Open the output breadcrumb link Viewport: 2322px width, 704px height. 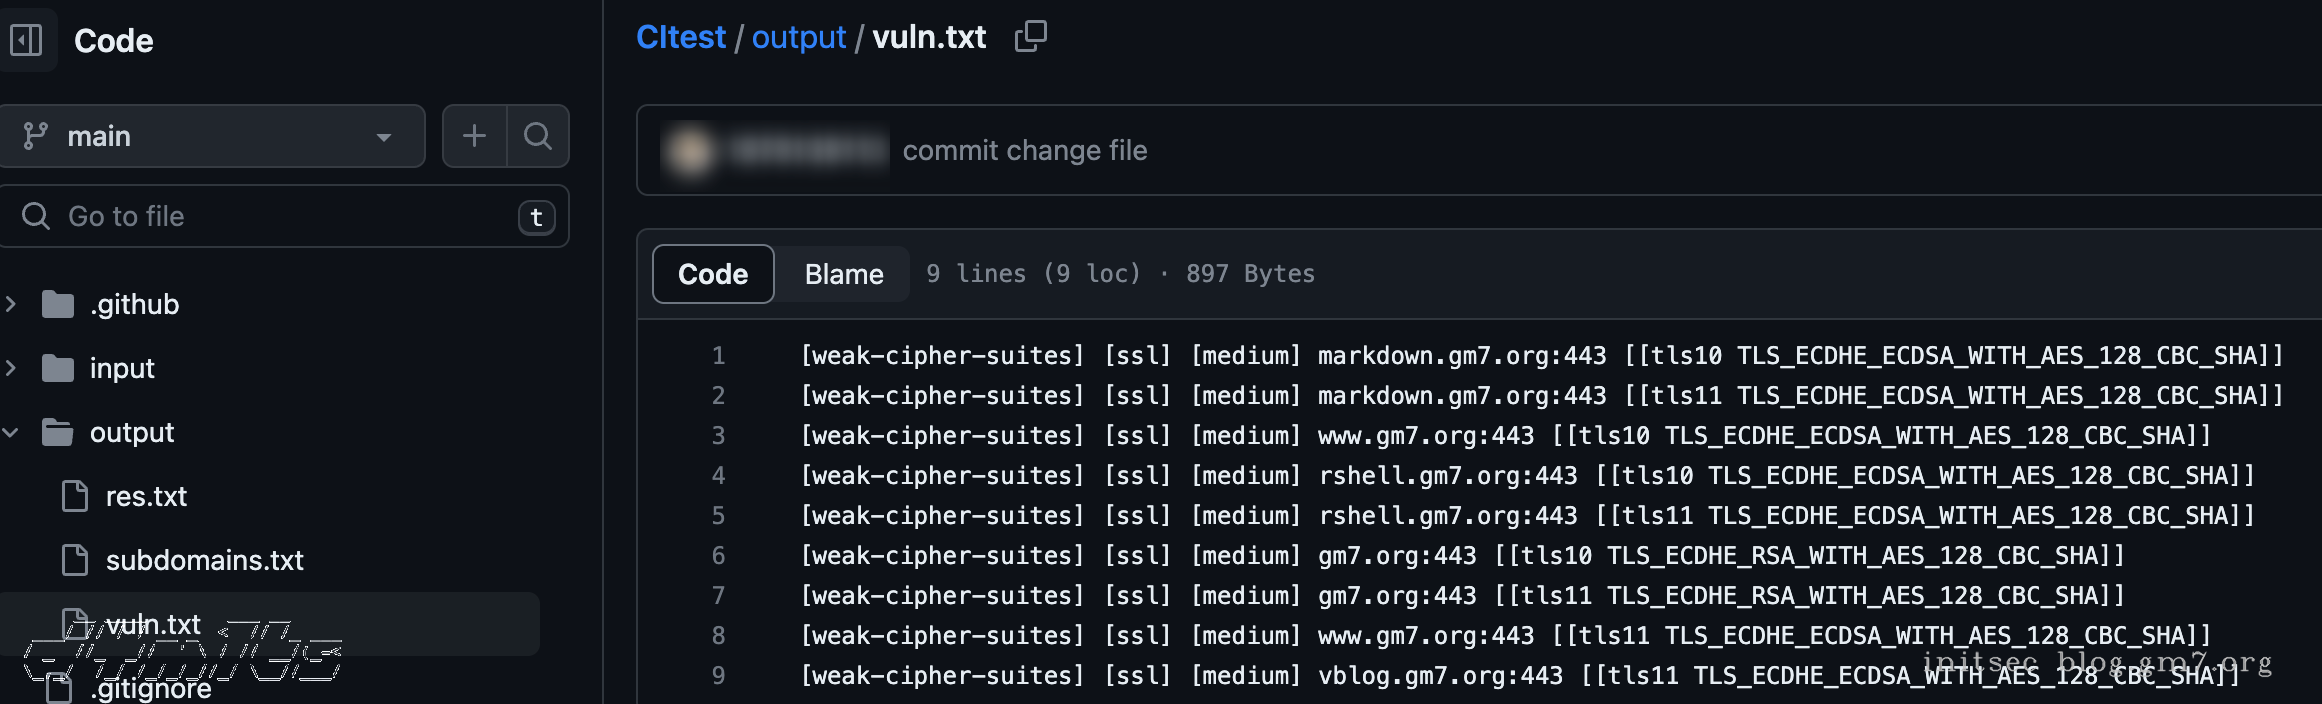click(799, 37)
